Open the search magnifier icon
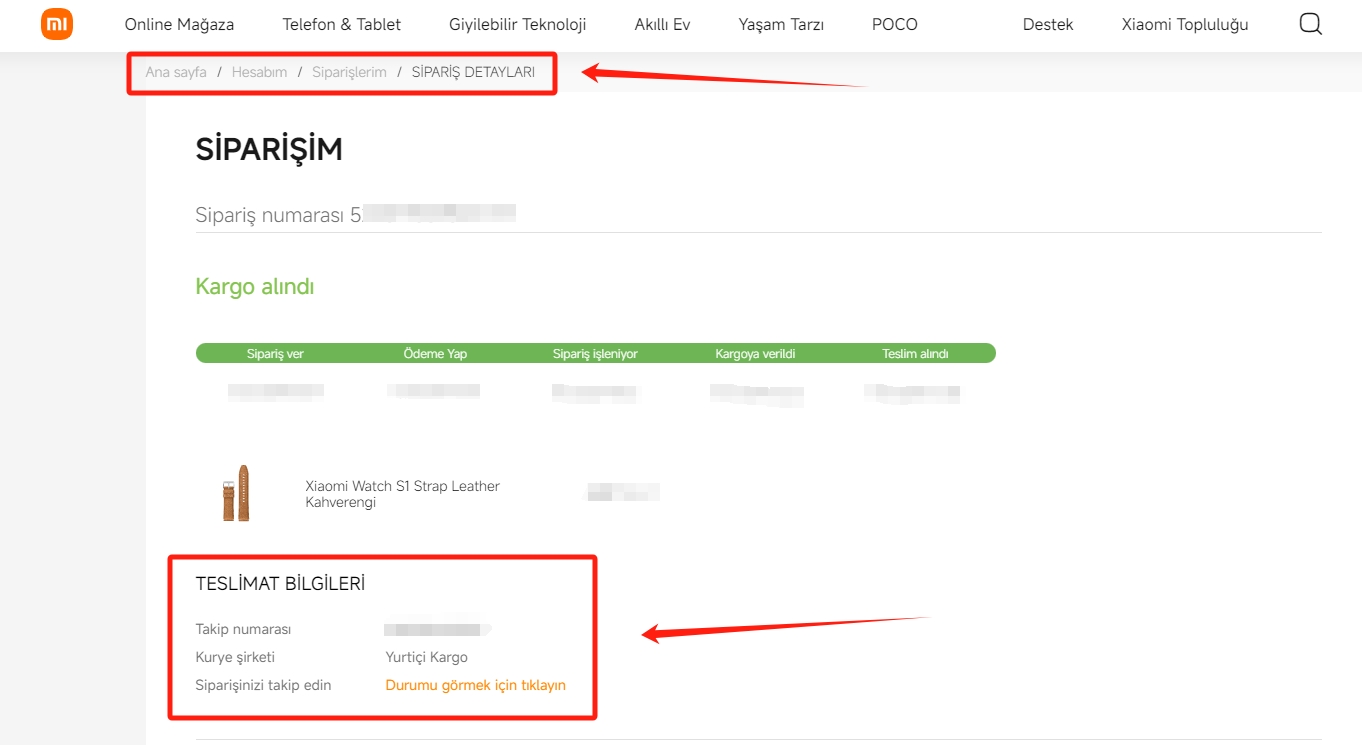 pos(1310,24)
